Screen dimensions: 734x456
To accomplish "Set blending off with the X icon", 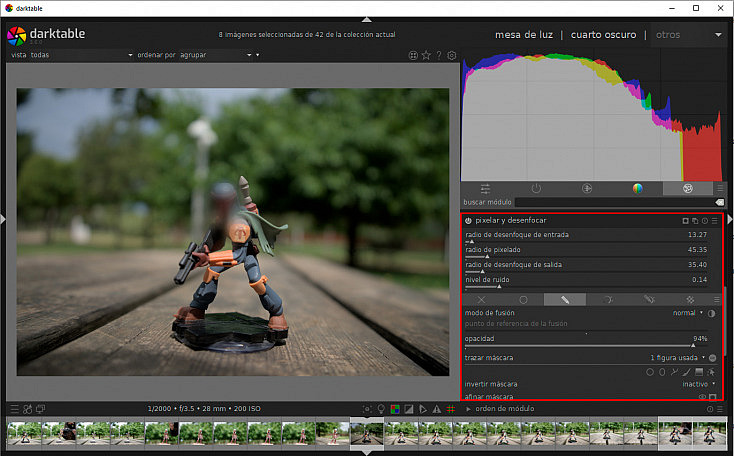I will (481, 300).
